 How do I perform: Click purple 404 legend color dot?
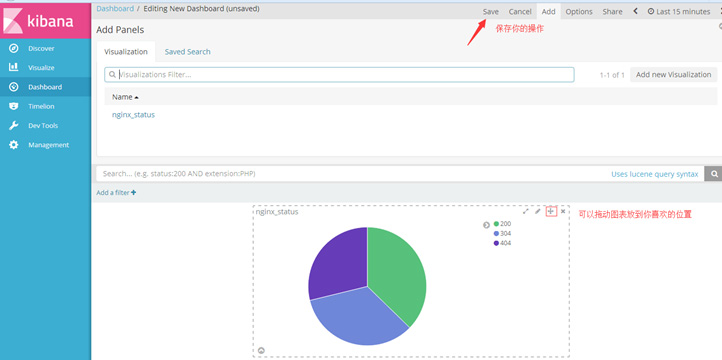pos(496,243)
